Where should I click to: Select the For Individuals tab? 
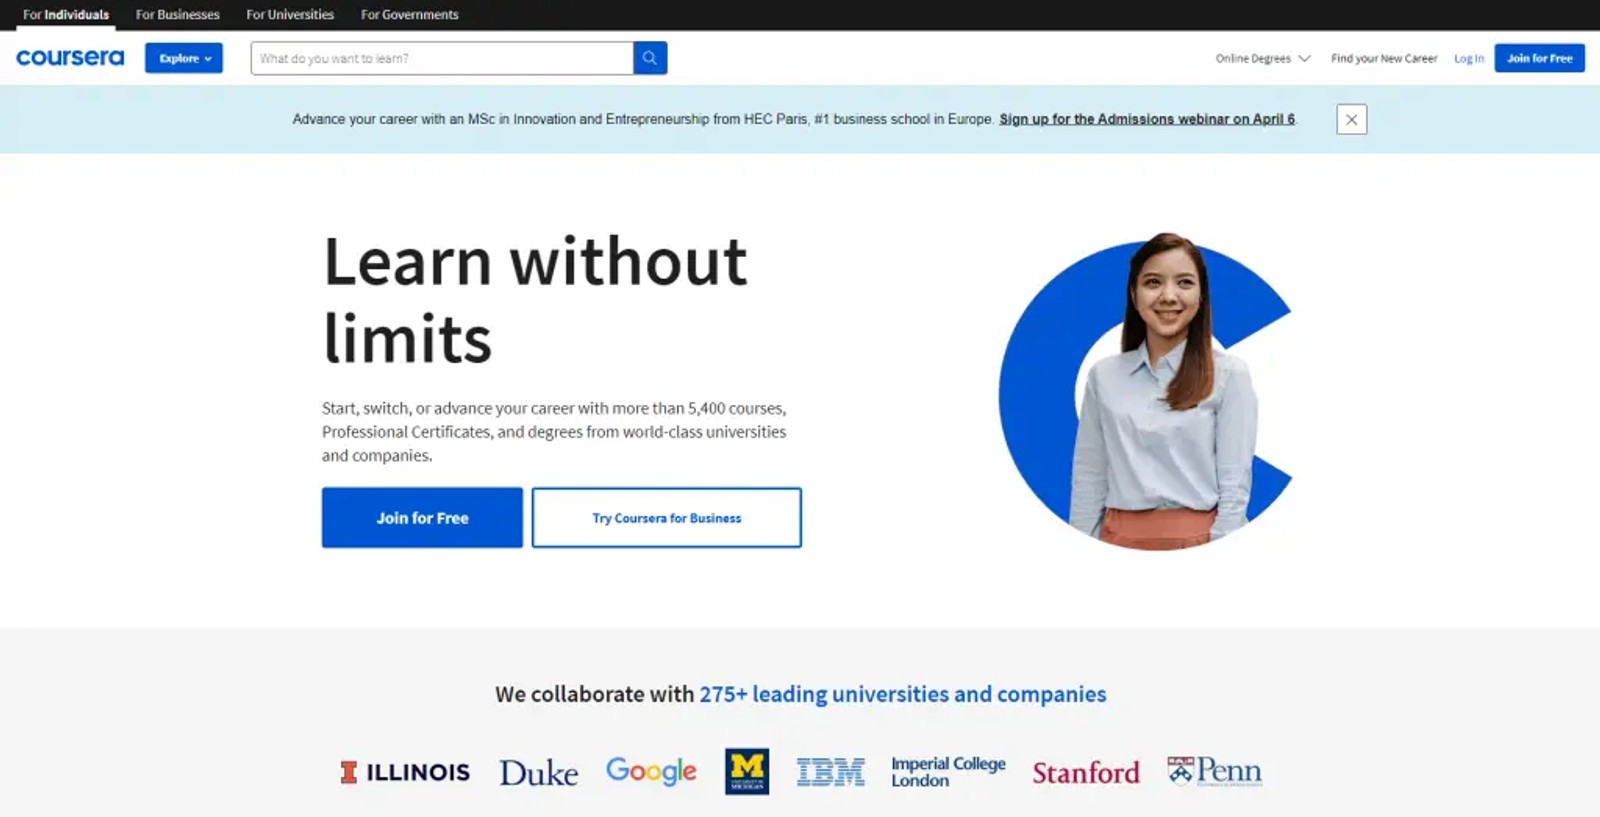point(66,15)
